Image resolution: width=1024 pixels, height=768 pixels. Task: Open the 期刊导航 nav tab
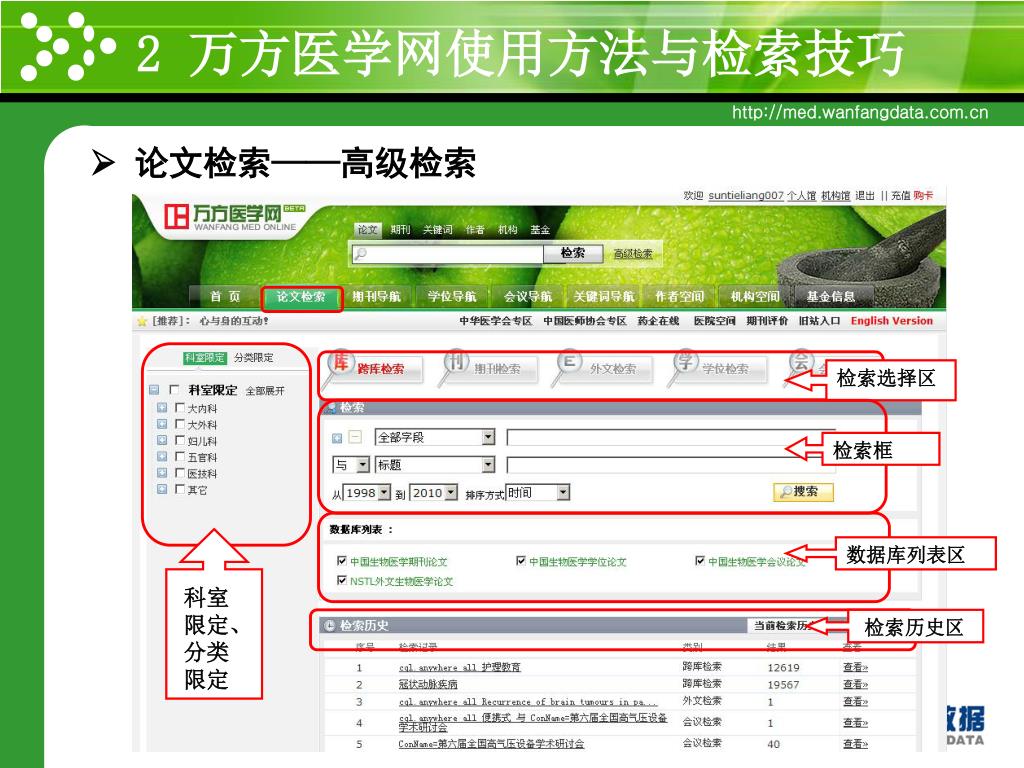tap(376, 296)
